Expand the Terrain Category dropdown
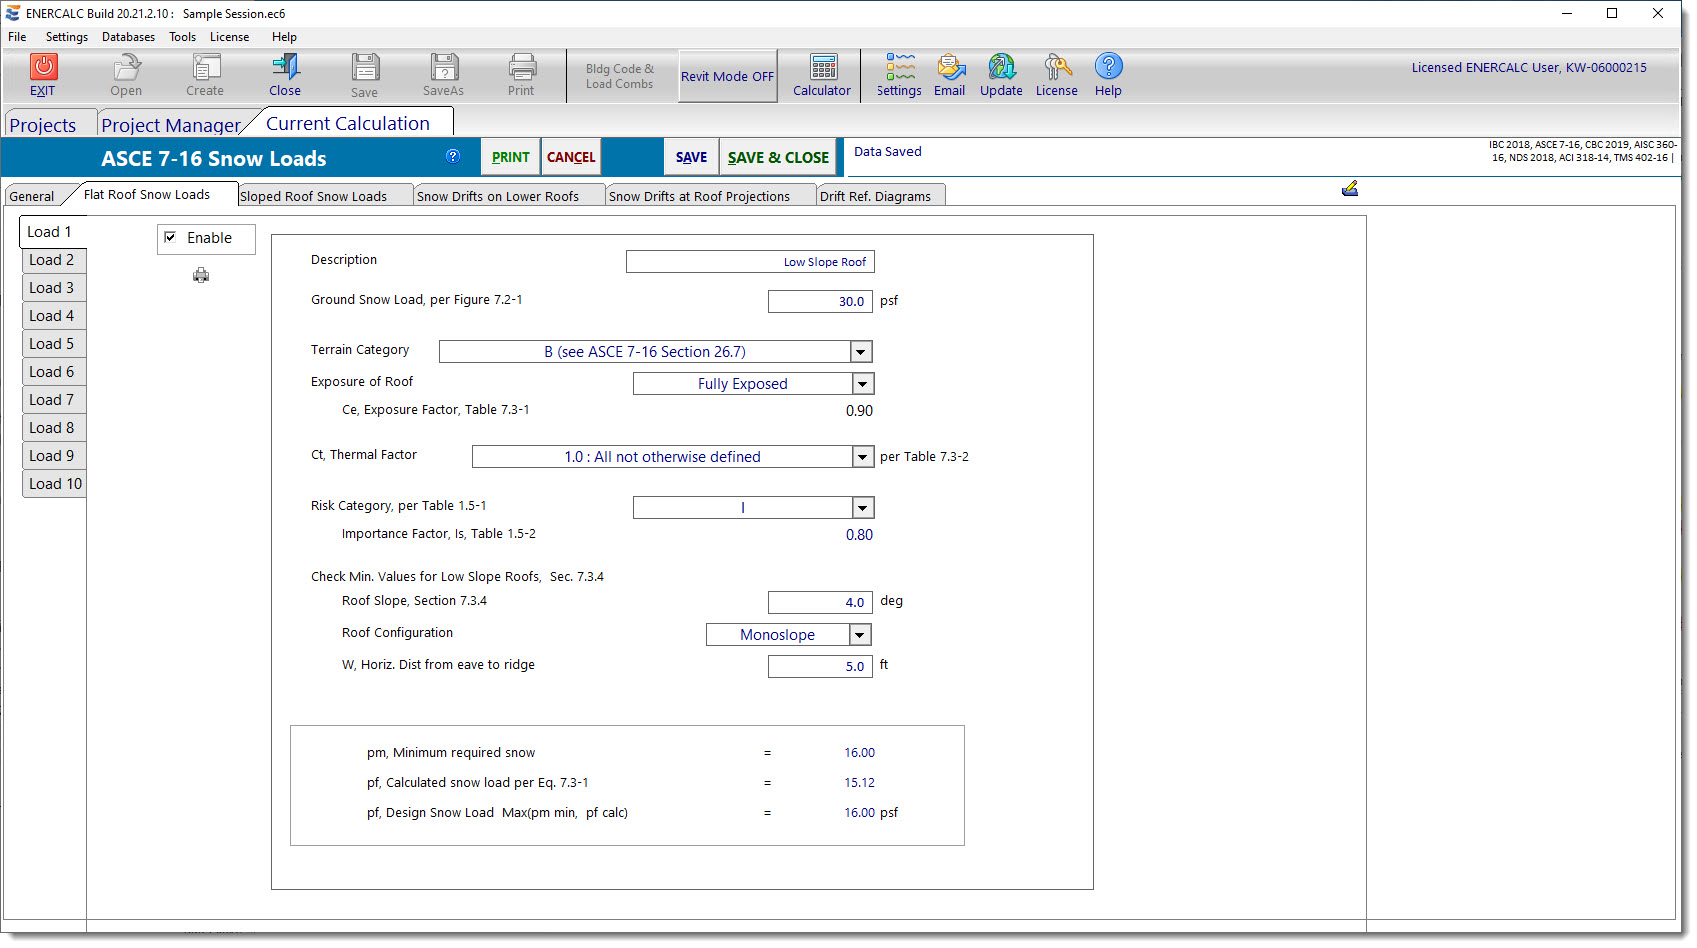Image resolution: width=1697 pixels, height=948 pixels. (861, 352)
